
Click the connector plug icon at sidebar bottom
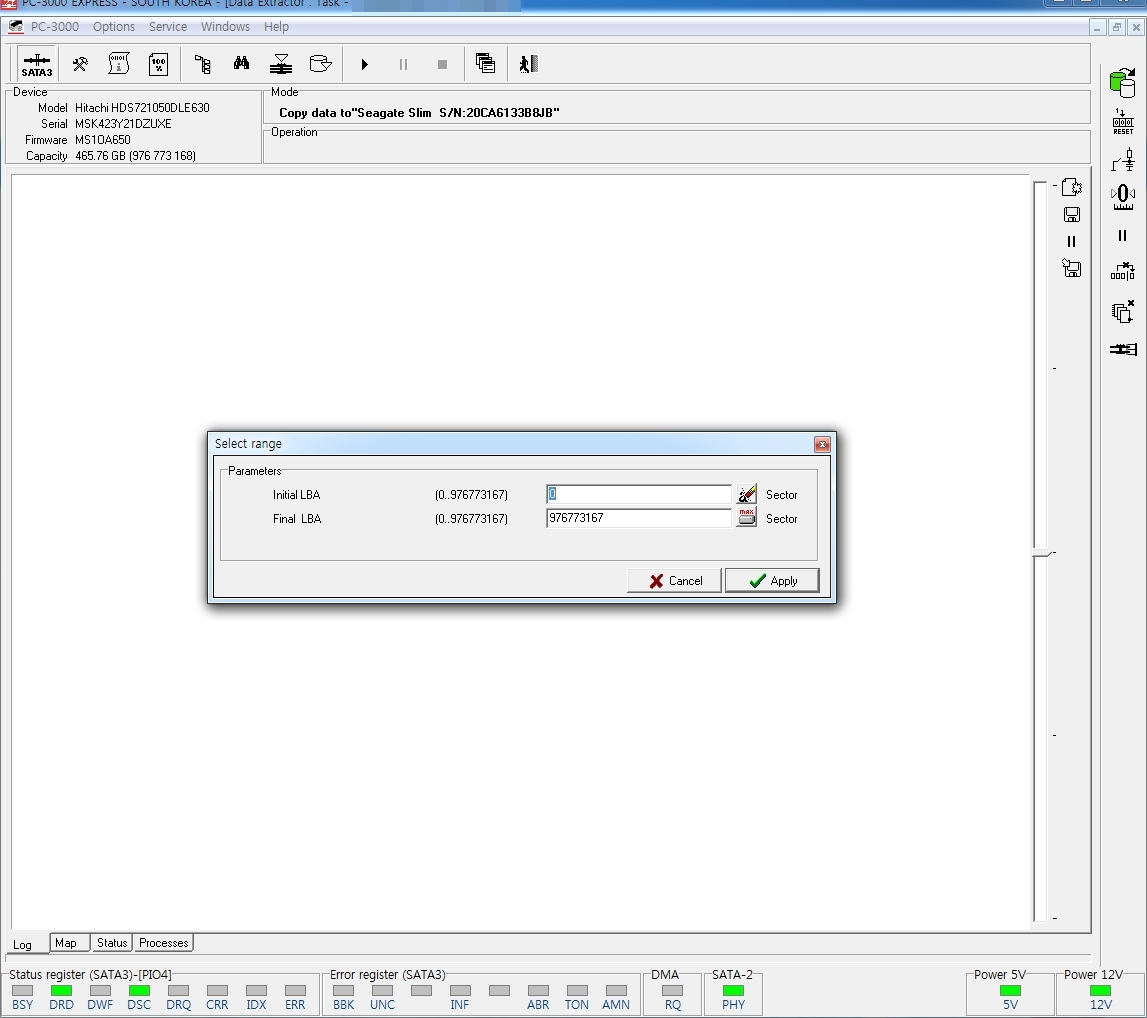(x=1123, y=350)
